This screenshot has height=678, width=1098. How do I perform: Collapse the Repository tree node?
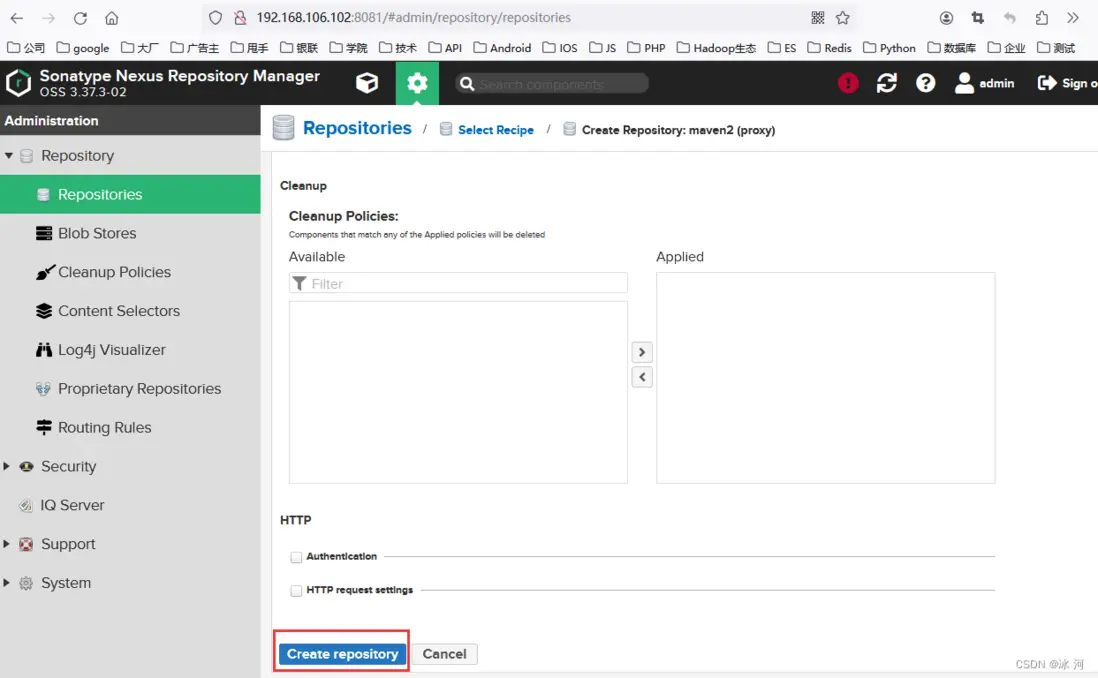(x=8, y=156)
